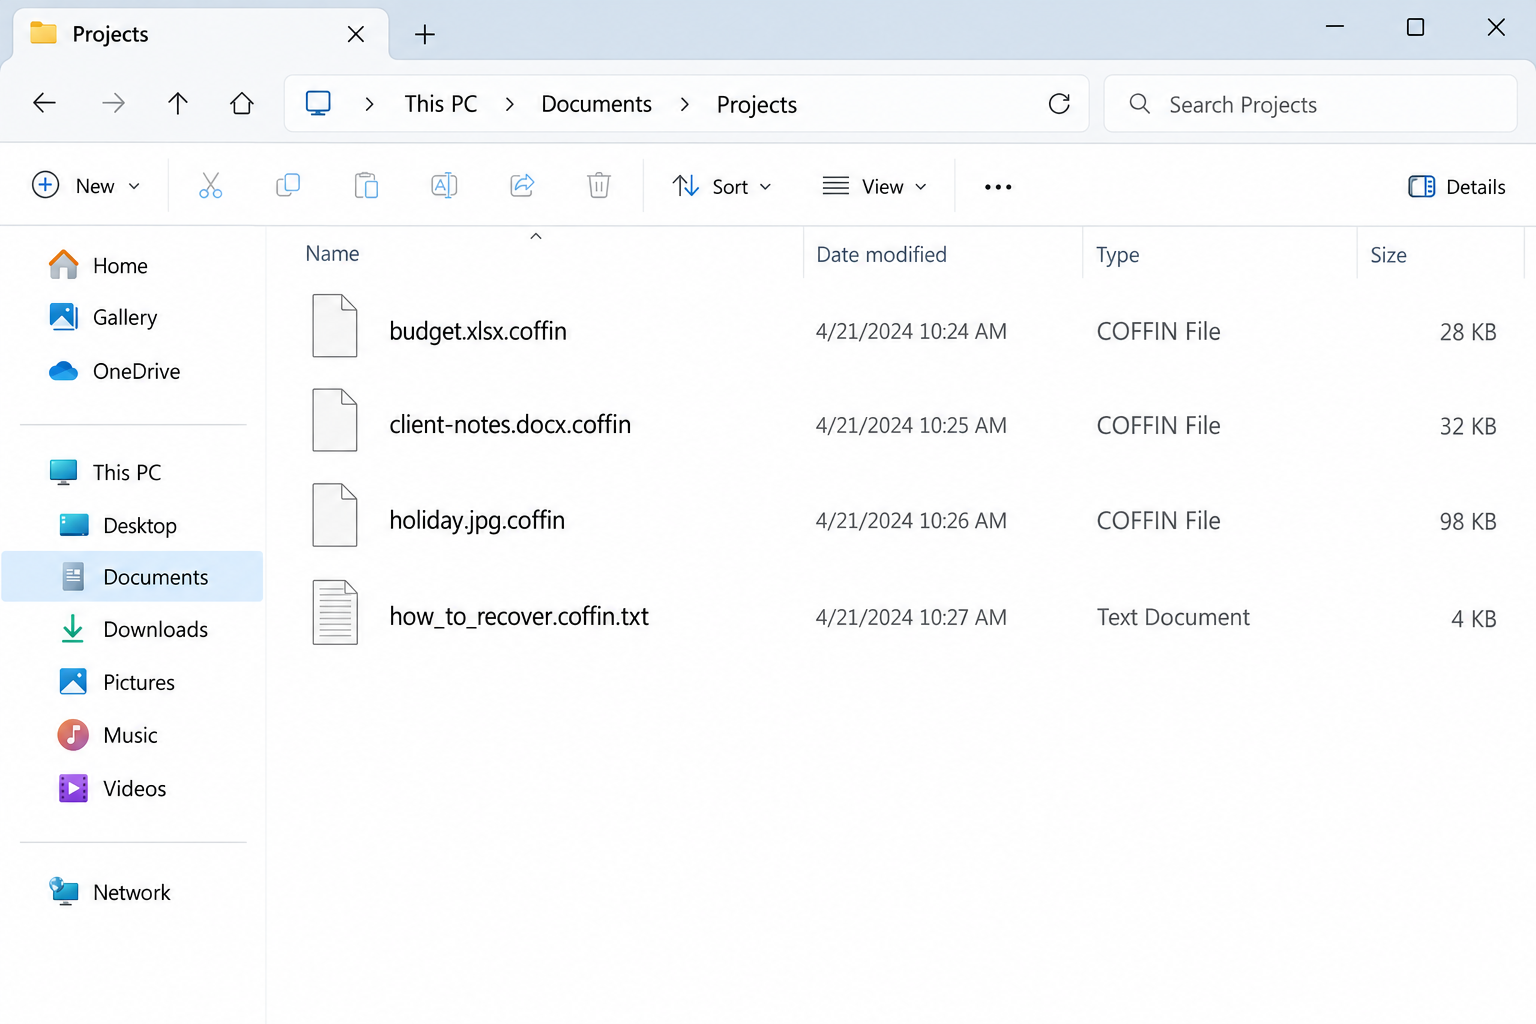Screen dimensions: 1536x1024
Task: Click the Home icon in navigation bar
Action: coord(242,103)
